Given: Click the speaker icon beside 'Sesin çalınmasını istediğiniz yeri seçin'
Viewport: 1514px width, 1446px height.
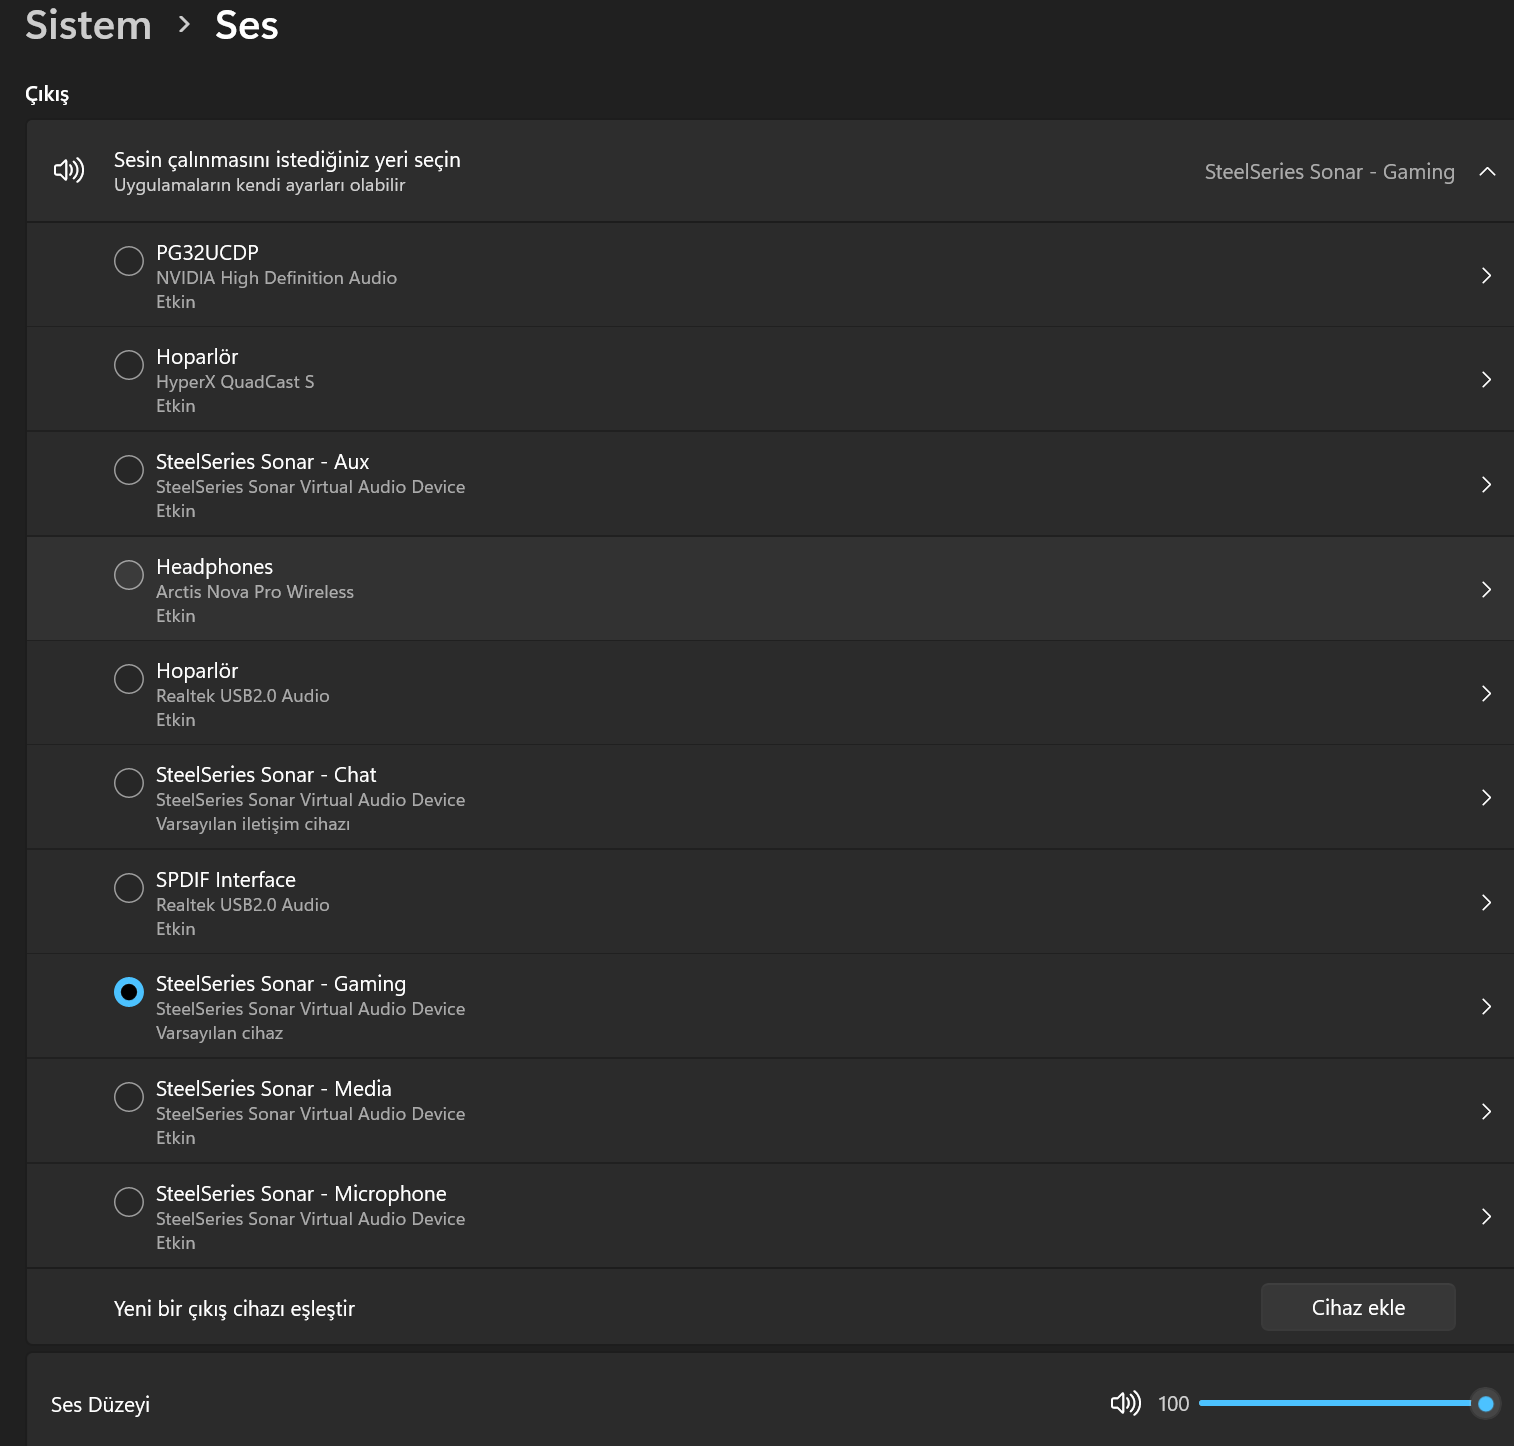Looking at the screenshot, I should (69, 171).
